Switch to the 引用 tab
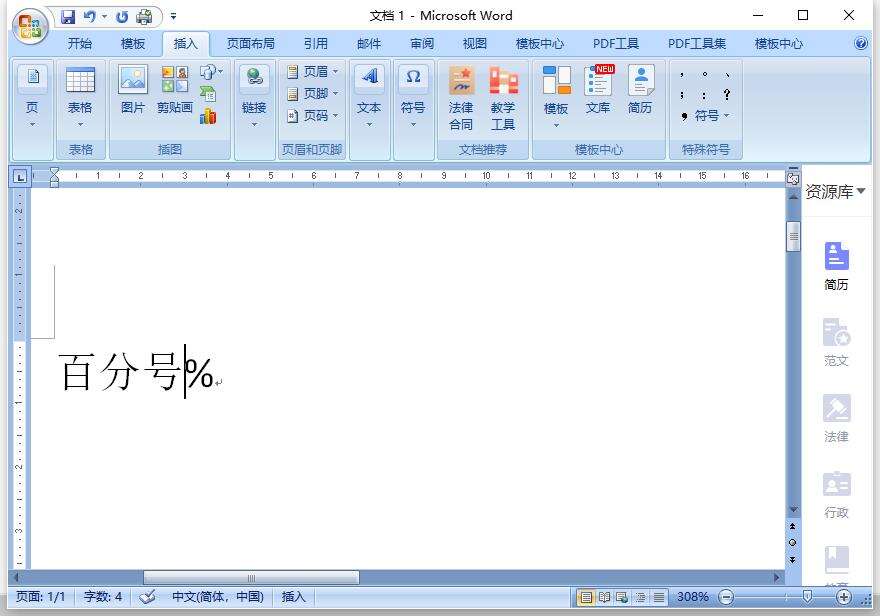Viewport: 880px width, 616px height. 315,44
